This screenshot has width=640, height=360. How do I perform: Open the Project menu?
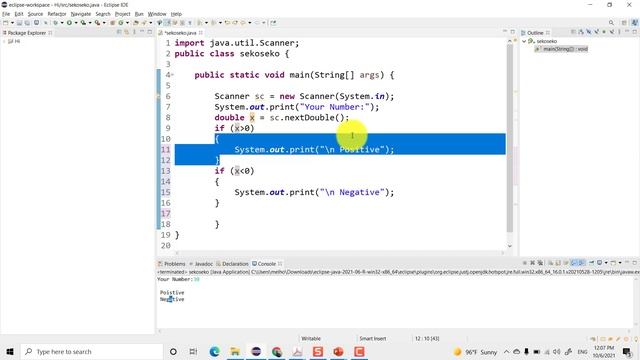click(x=122, y=14)
